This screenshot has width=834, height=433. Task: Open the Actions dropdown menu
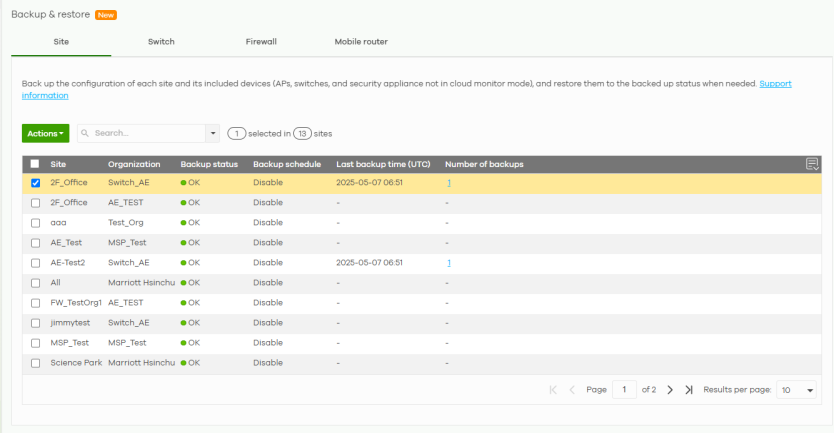[45, 133]
